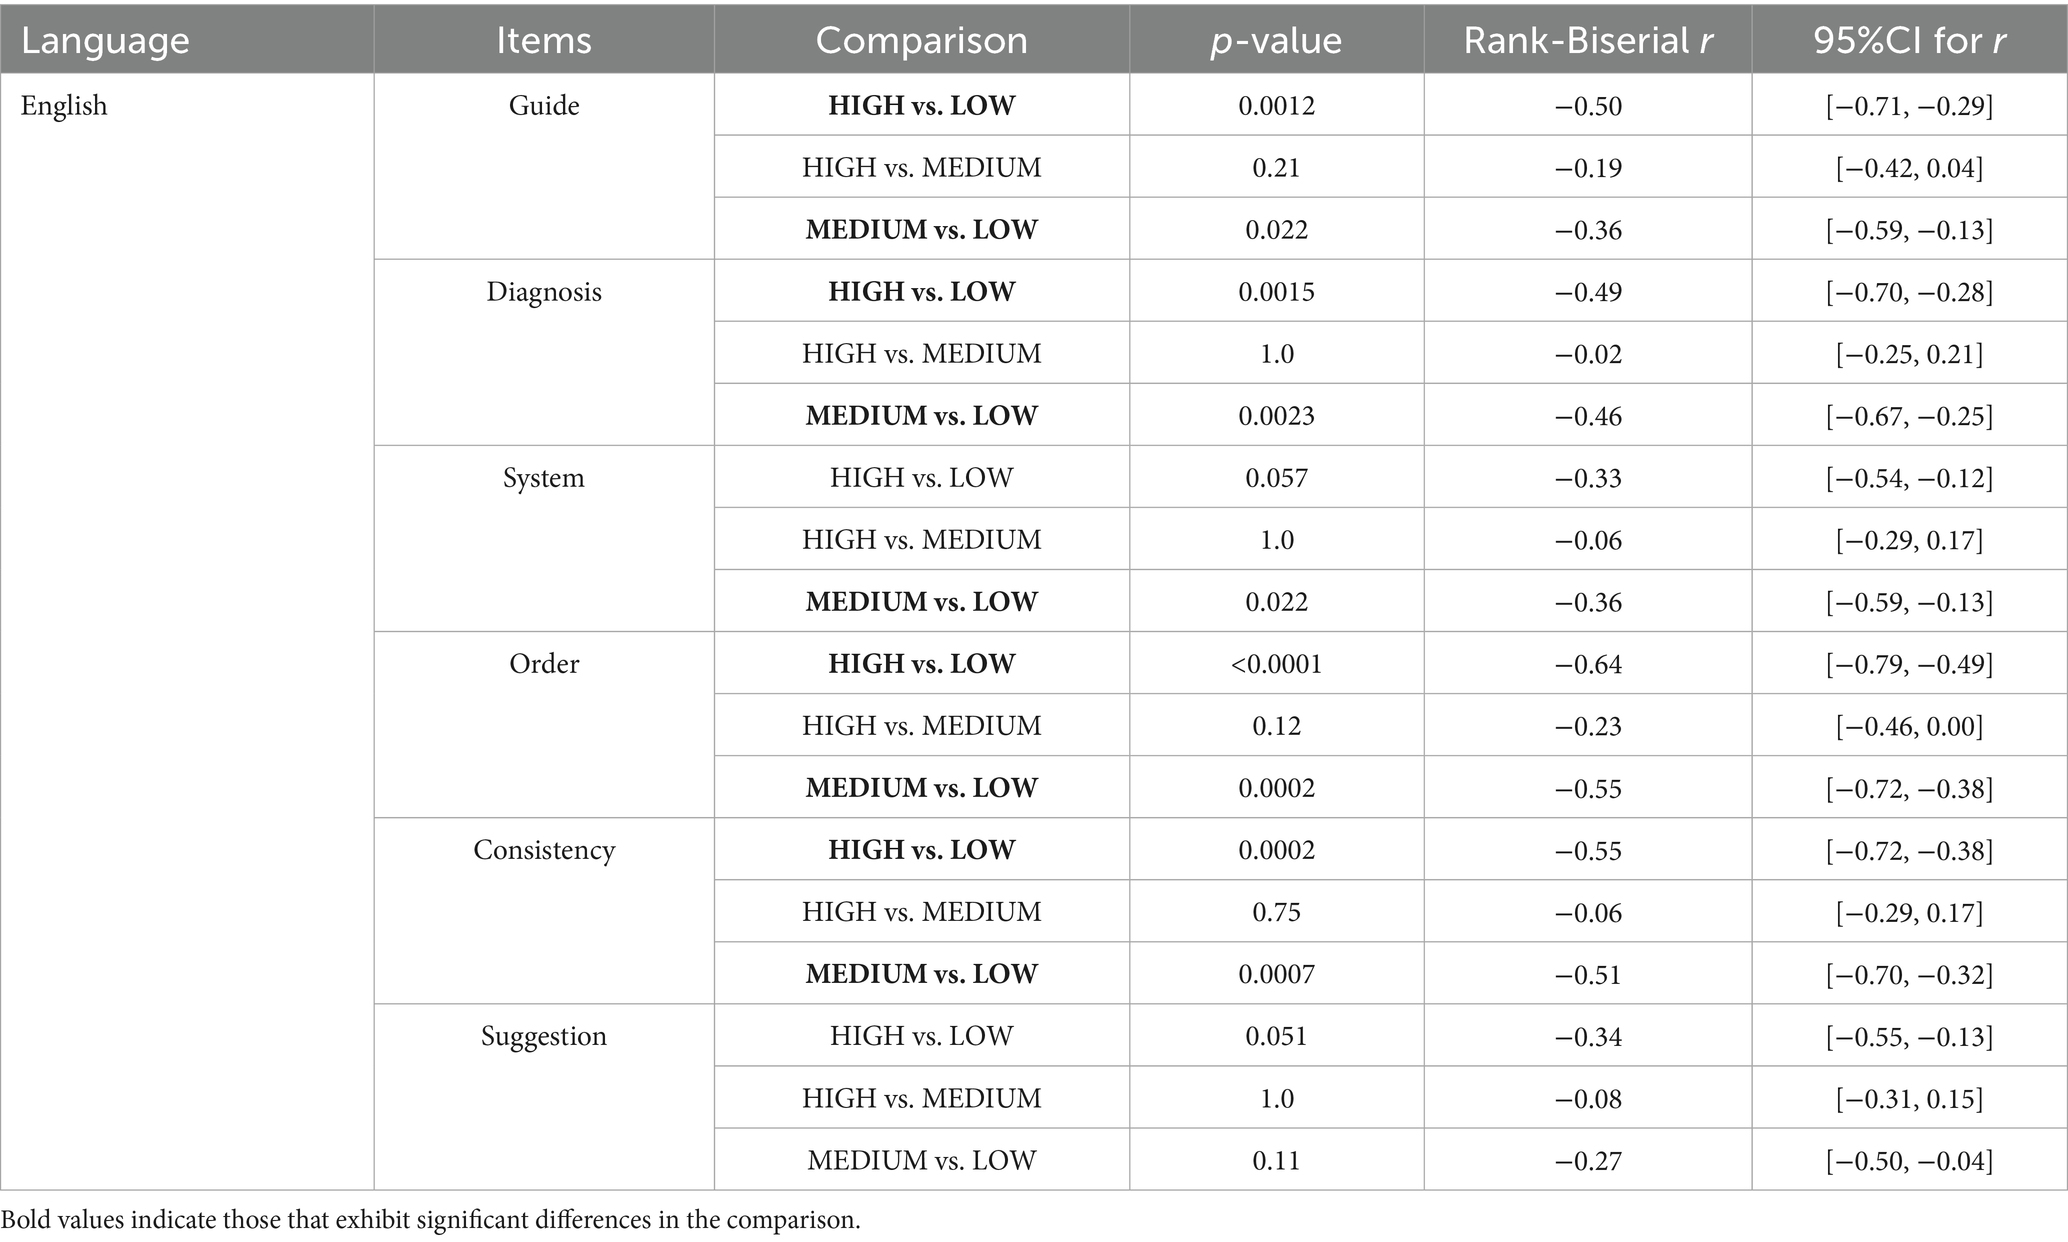Viewport: 2068px width, 1242px height.
Task: Click the Language column header
Action: 105,40
